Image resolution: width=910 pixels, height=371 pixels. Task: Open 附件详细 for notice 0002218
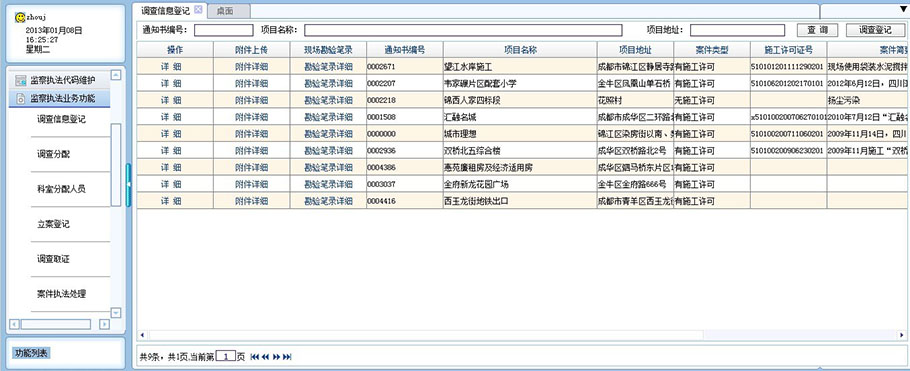[251, 100]
